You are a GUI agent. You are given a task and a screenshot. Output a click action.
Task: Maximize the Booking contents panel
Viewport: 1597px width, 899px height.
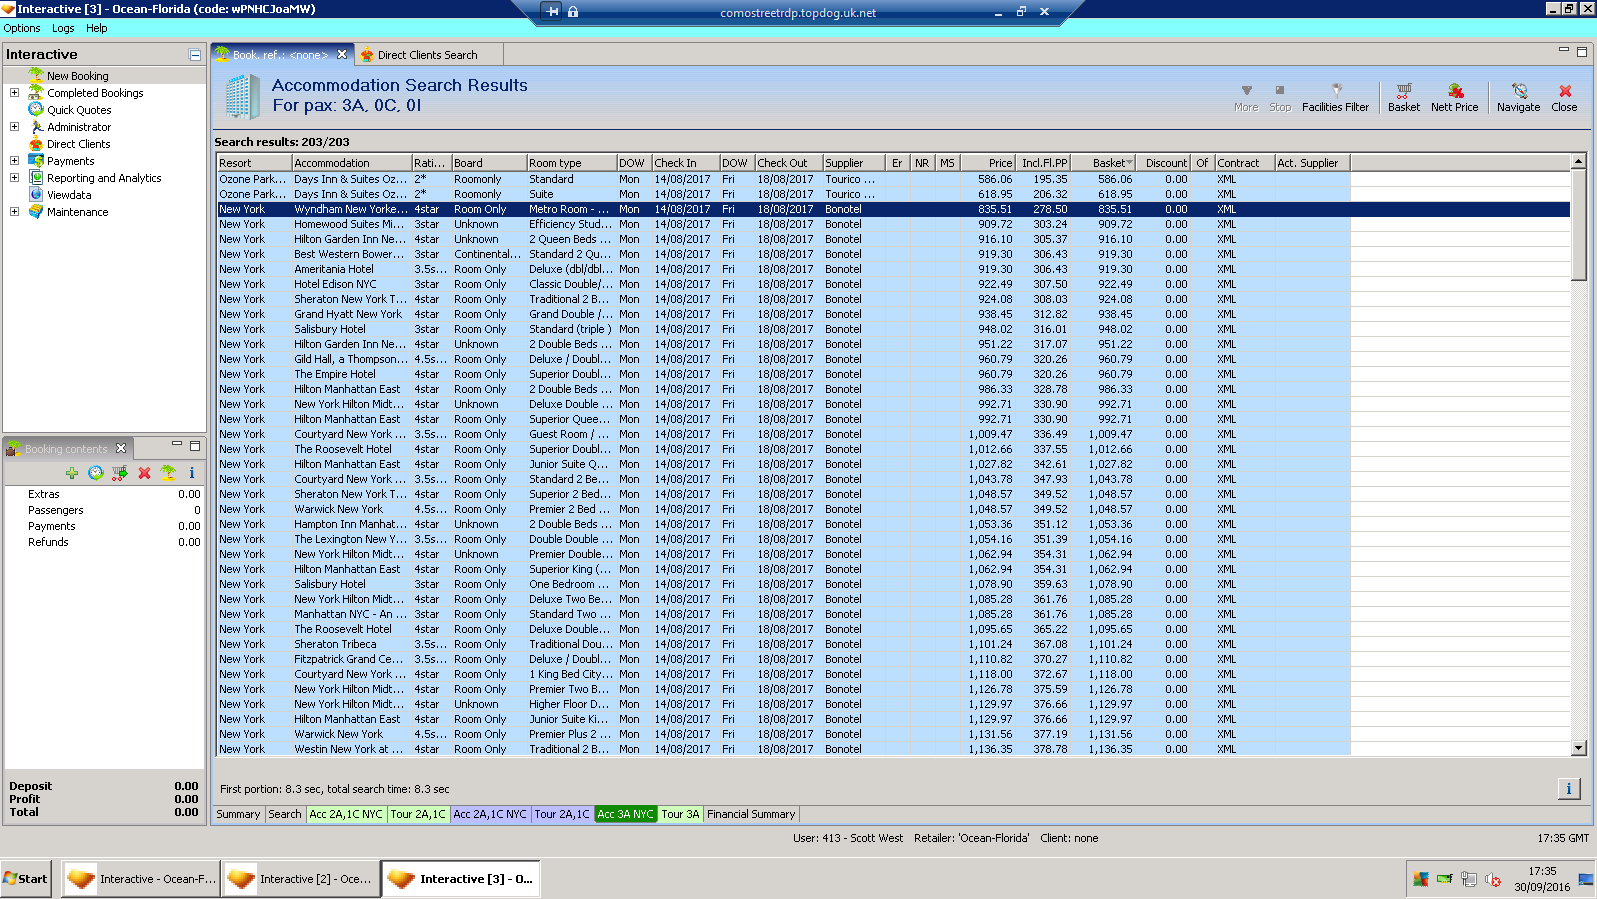point(195,445)
